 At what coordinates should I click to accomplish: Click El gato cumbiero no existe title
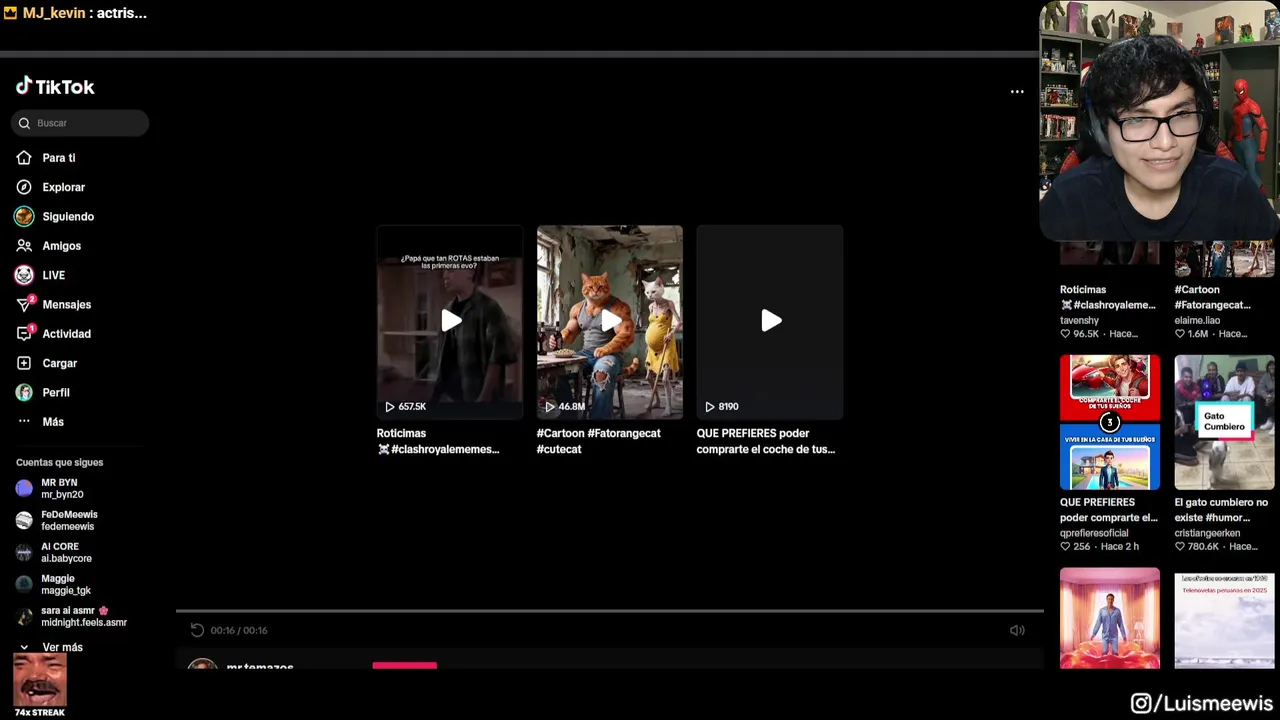coord(1221,510)
